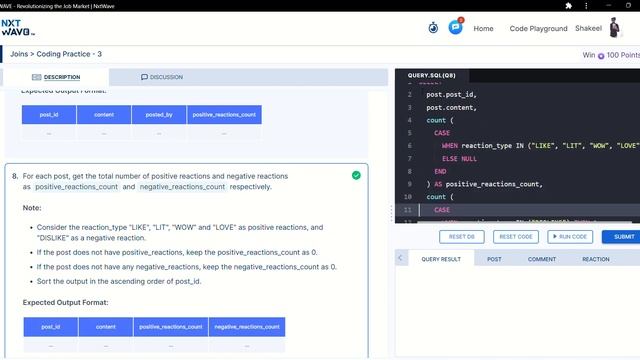Open the browser extensions puzzle icon
This screenshot has height=360, width=640.
[x=568, y=6]
